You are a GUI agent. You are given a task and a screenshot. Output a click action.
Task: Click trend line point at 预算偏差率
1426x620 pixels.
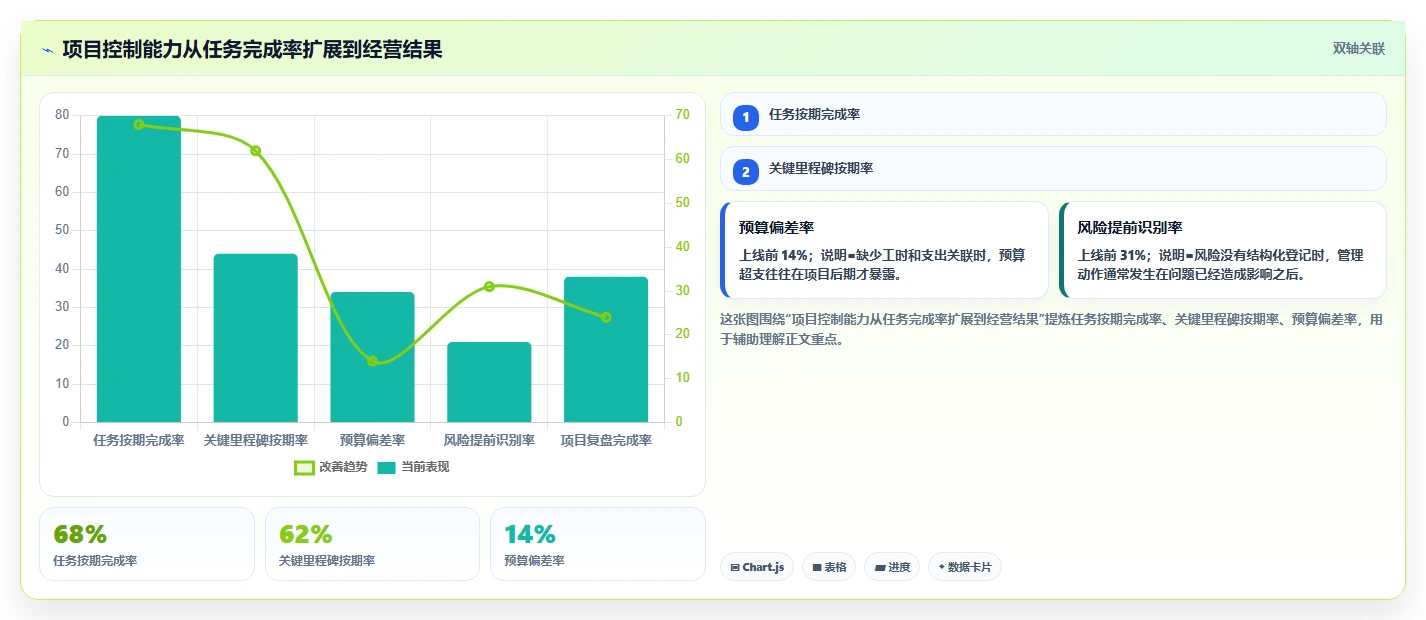tap(372, 361)
